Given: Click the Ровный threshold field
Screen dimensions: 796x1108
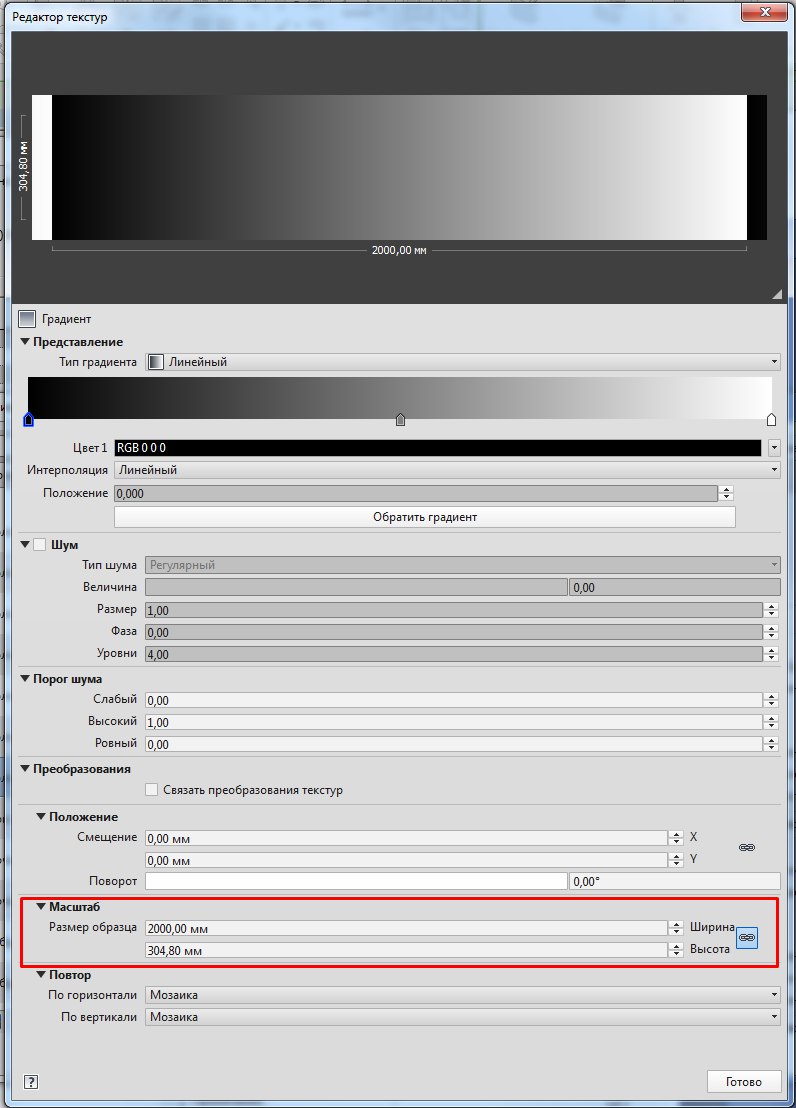Looking at the screenshot, I should [454, 744].
